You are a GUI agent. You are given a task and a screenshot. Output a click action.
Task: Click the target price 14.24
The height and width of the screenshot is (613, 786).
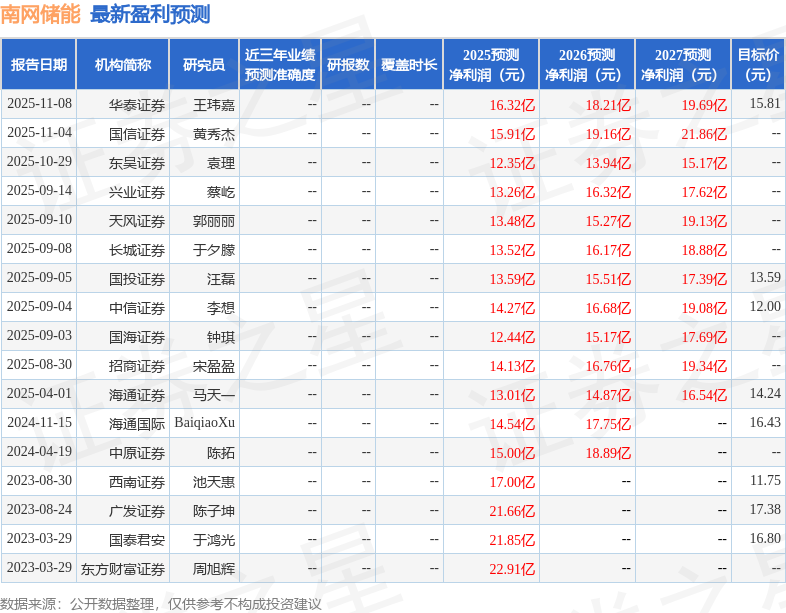coord(765,394)
